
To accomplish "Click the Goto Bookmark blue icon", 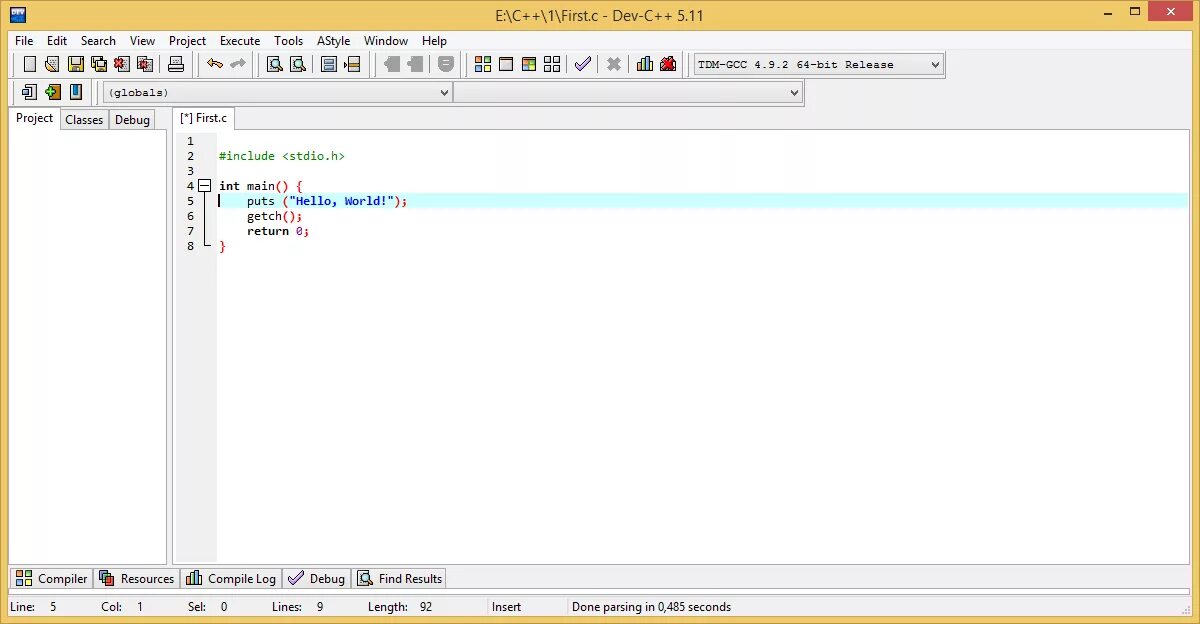I will point(76,92).
